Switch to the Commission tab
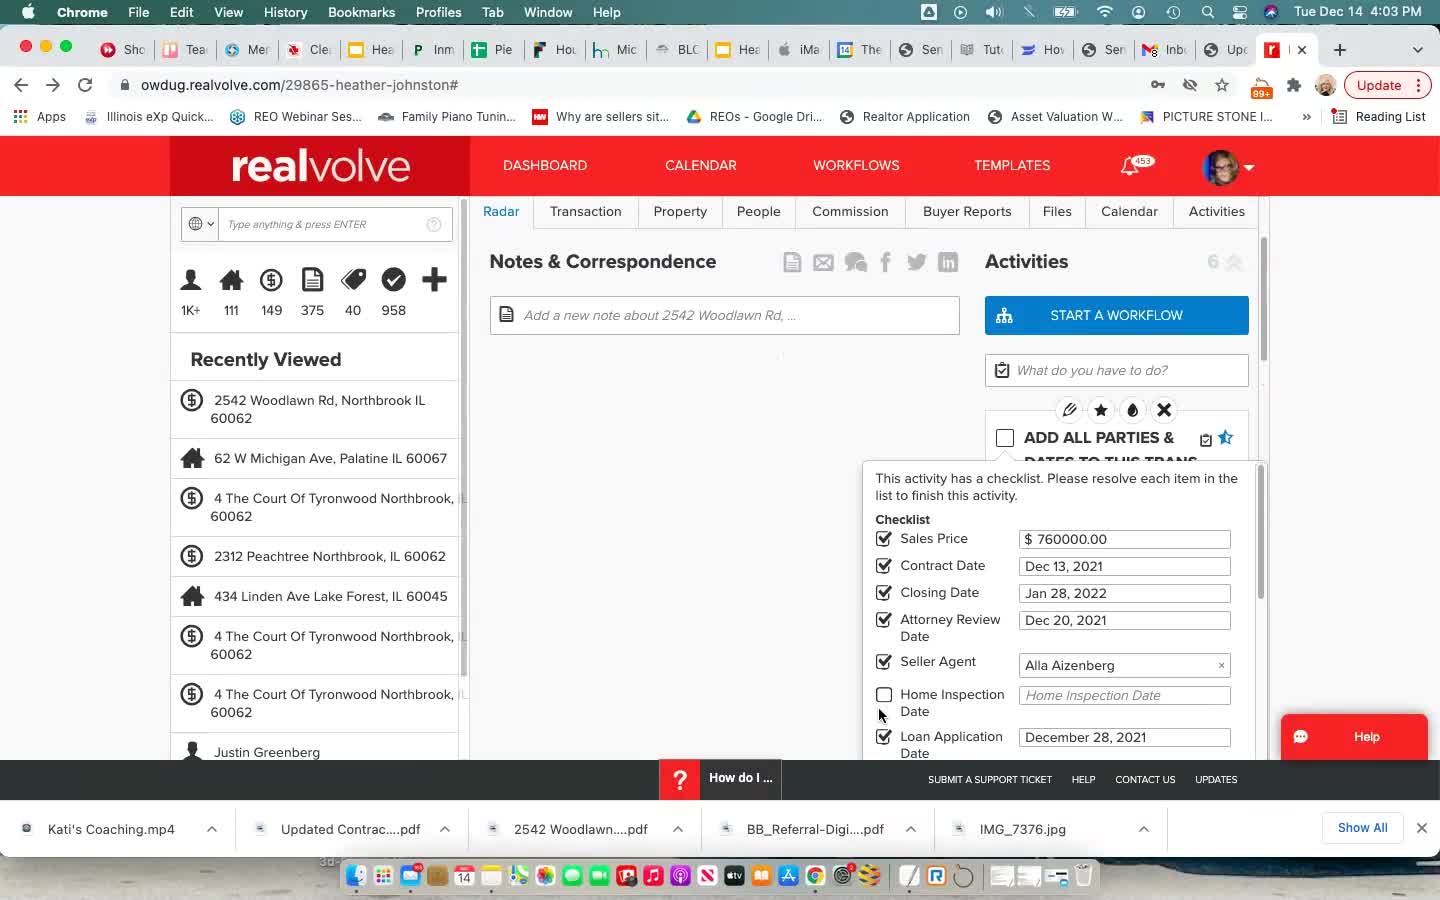1440x900 pixels. (x=850, y=212)
